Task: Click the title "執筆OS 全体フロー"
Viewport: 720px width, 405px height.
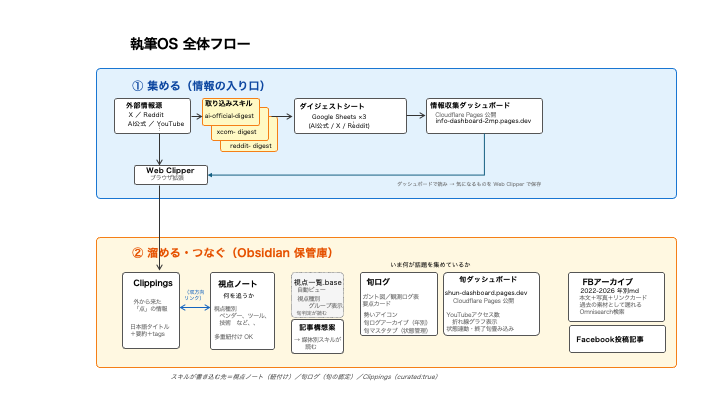Action: tap(190, 44)
